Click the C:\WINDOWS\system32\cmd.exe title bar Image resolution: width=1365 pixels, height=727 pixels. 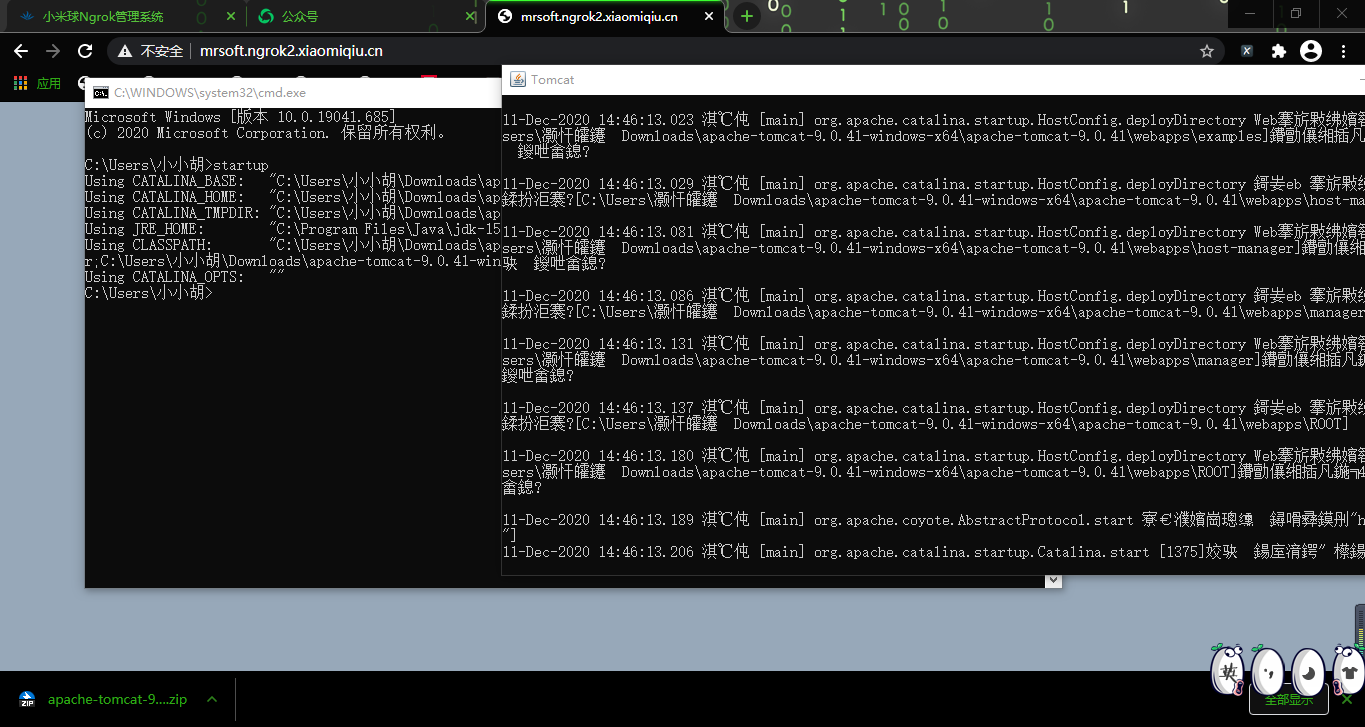point(293,92)
